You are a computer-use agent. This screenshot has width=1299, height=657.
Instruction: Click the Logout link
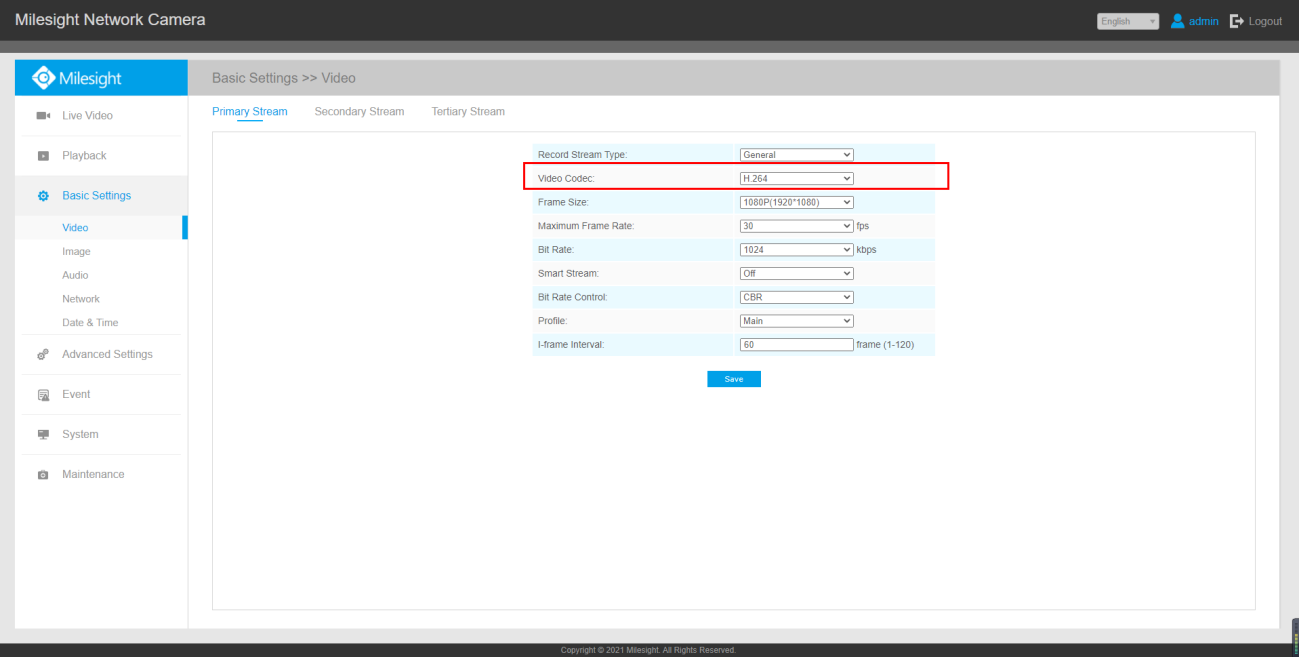pyautogui.click(x=1265, y=21)
